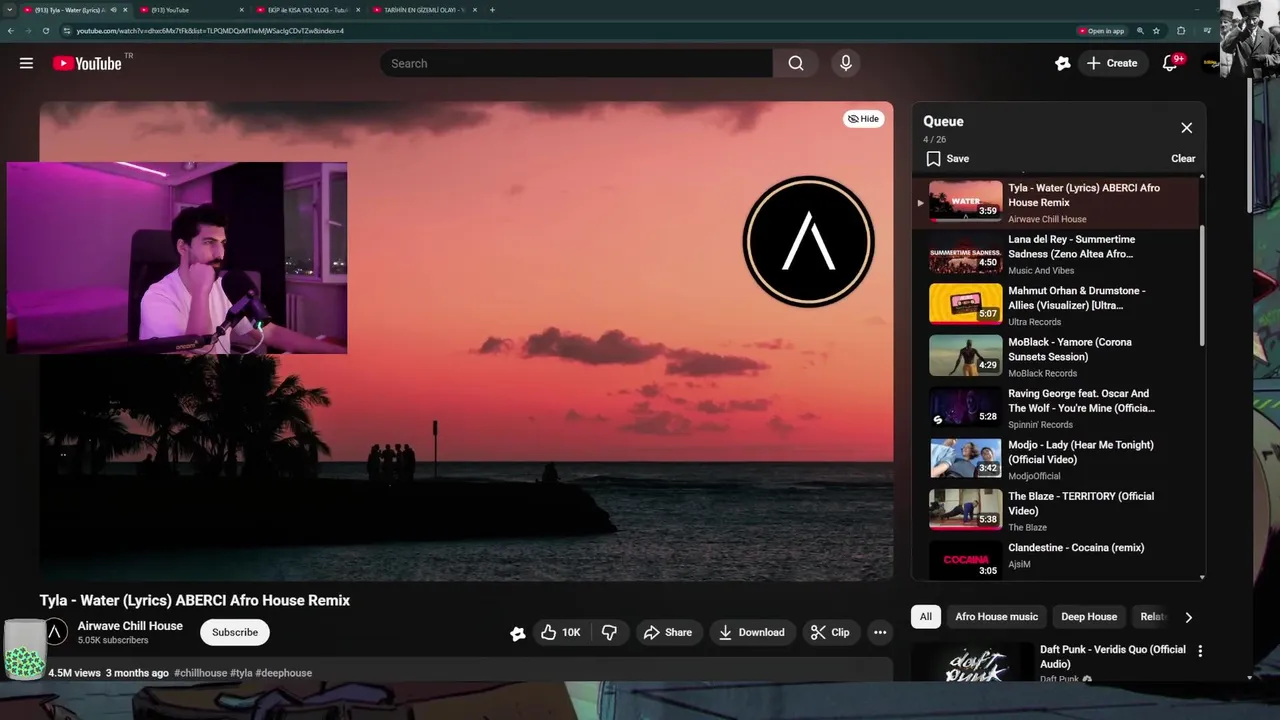
Task: Play Raving George You're Mine from queue
Action: pyautogui.click(x=1058, y=408)
